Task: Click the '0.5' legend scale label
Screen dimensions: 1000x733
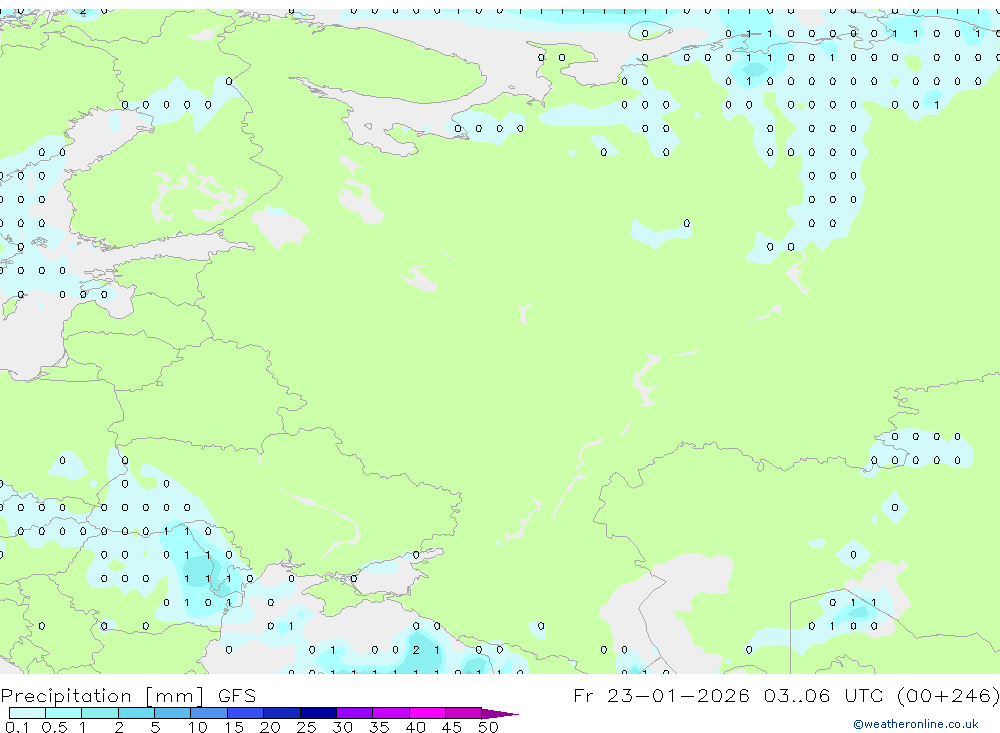Action: tap(54, 727)
